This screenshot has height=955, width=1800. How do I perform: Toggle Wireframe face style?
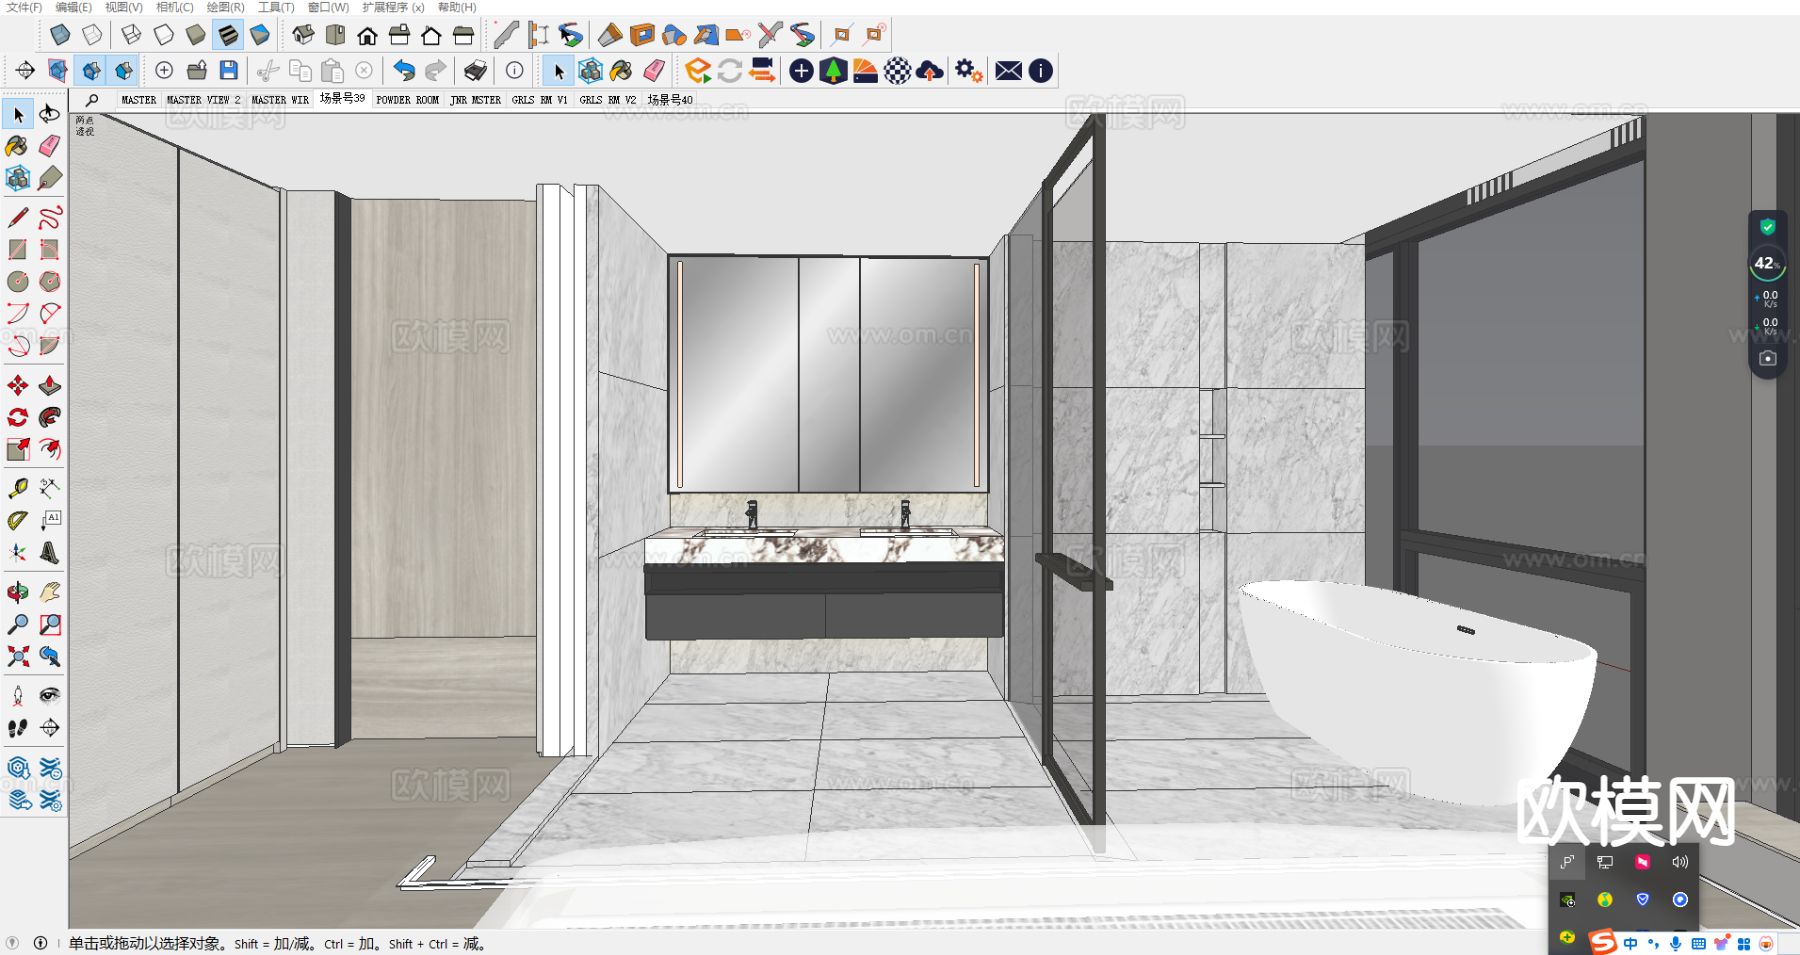click(131, 36)
